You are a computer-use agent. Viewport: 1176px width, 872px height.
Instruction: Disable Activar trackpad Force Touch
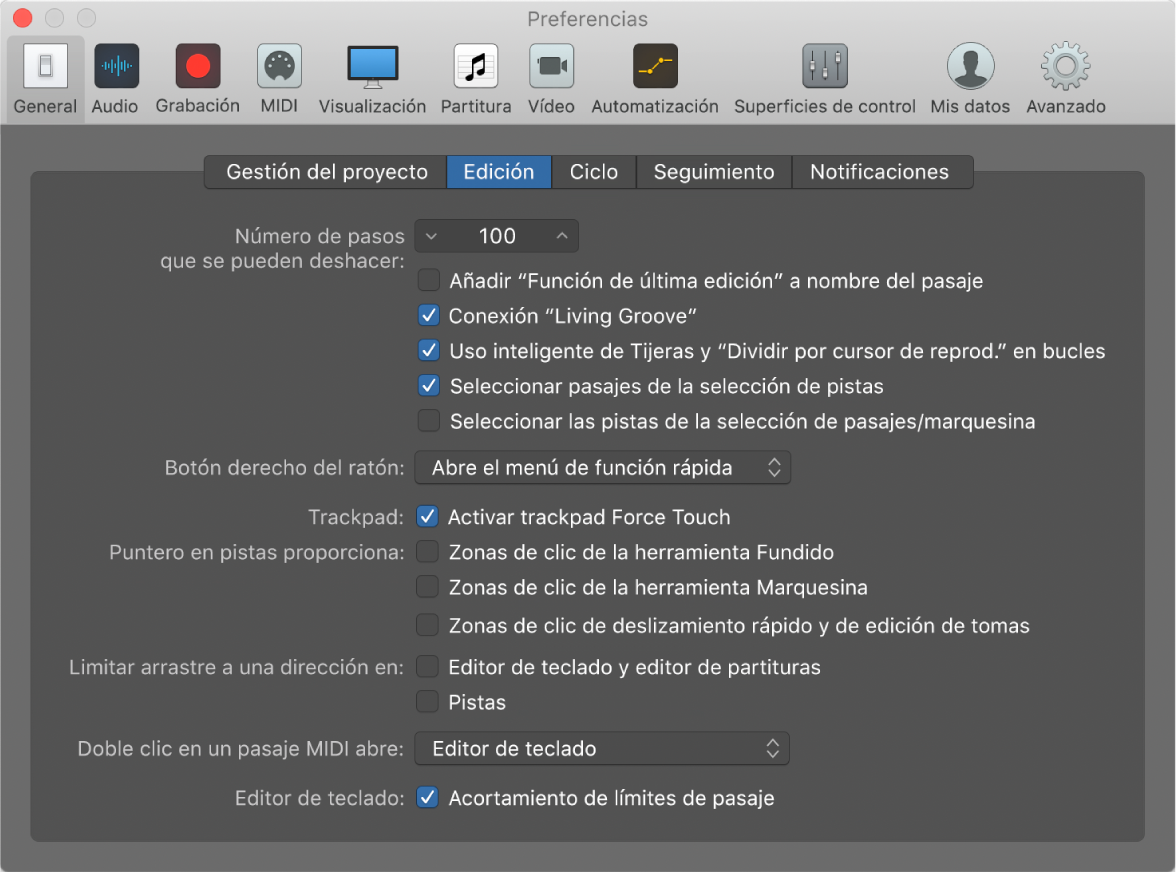428,517
